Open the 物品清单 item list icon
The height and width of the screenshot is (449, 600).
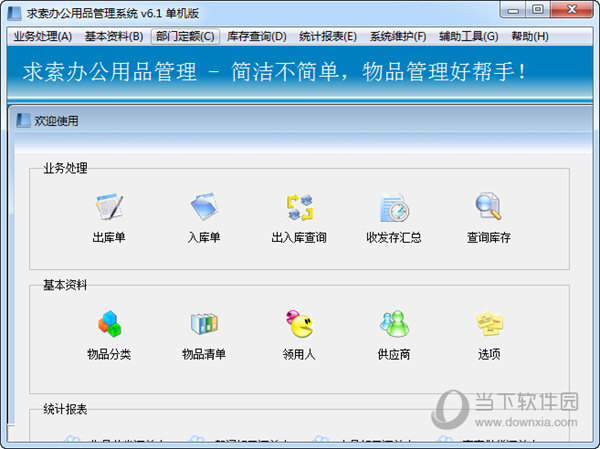tap(204, 325)
